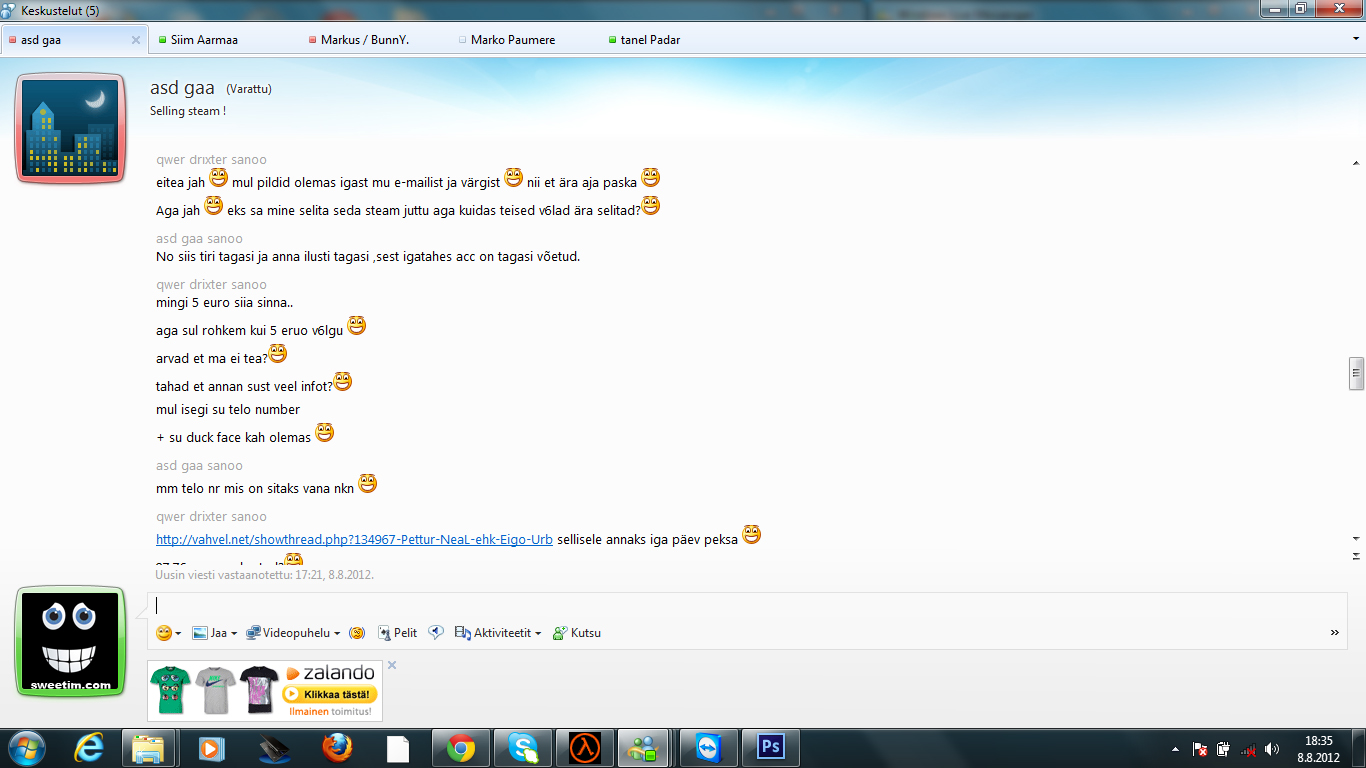Open the vahvel.net showthread link
Image resolution: width=1366 pixels, height=768 pixels.
[354, 539]
